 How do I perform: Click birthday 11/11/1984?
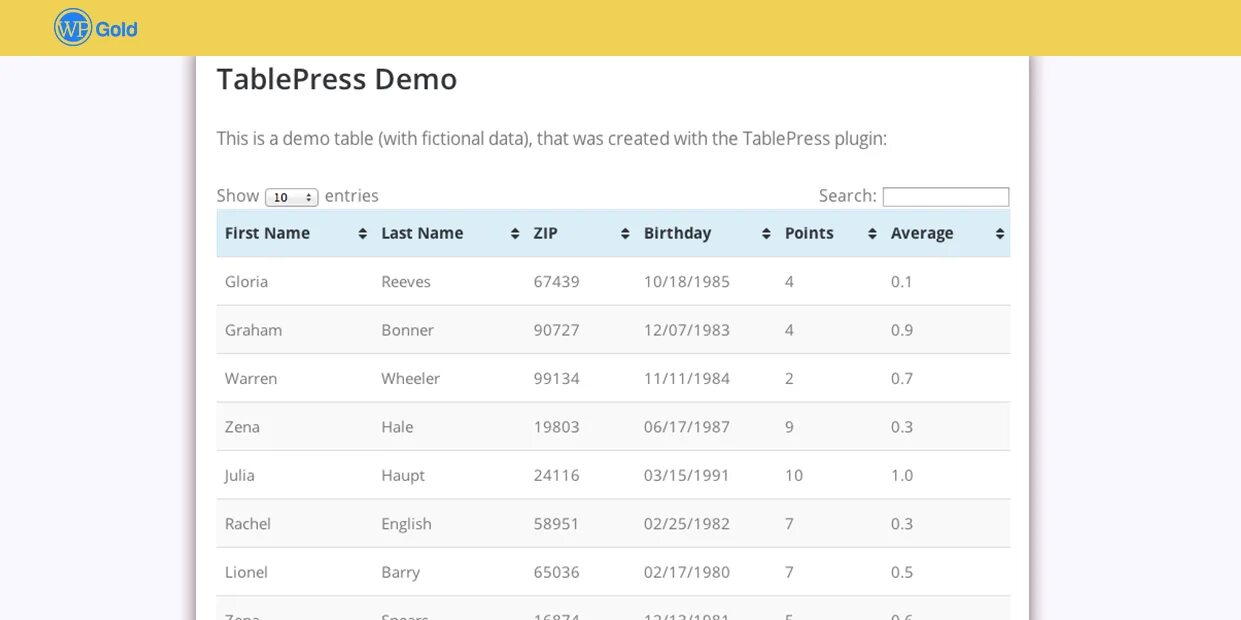pyautogui.click(x=687, y=379)
